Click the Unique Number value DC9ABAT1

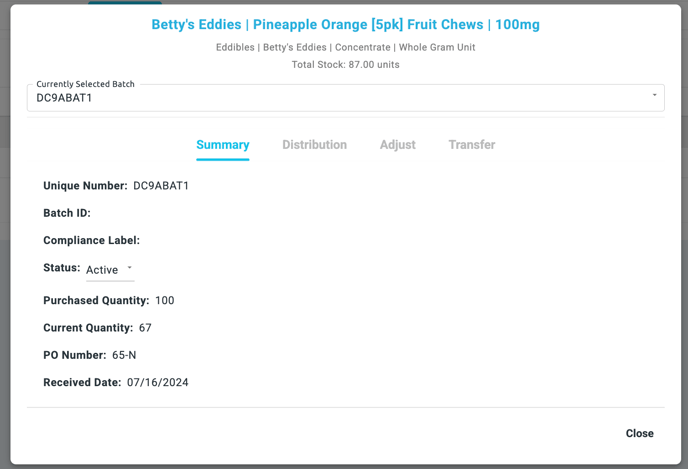pos(161,186)
